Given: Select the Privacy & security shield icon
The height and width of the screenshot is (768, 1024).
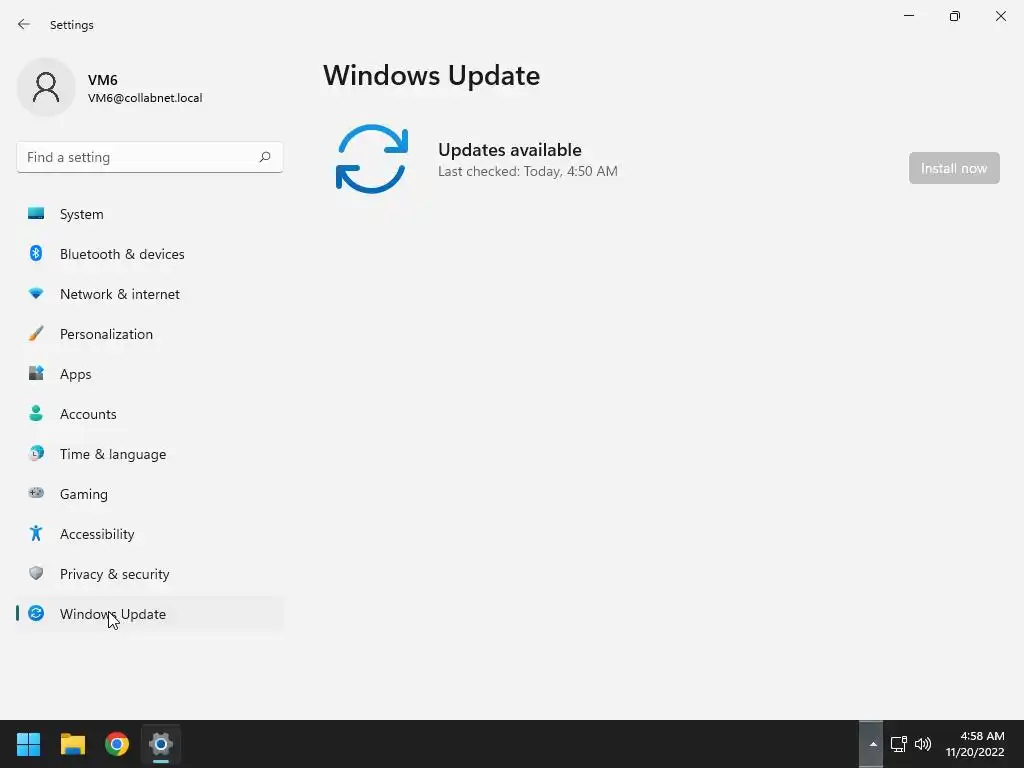Looking at the screenshot, I should click(x=36, y=573).
